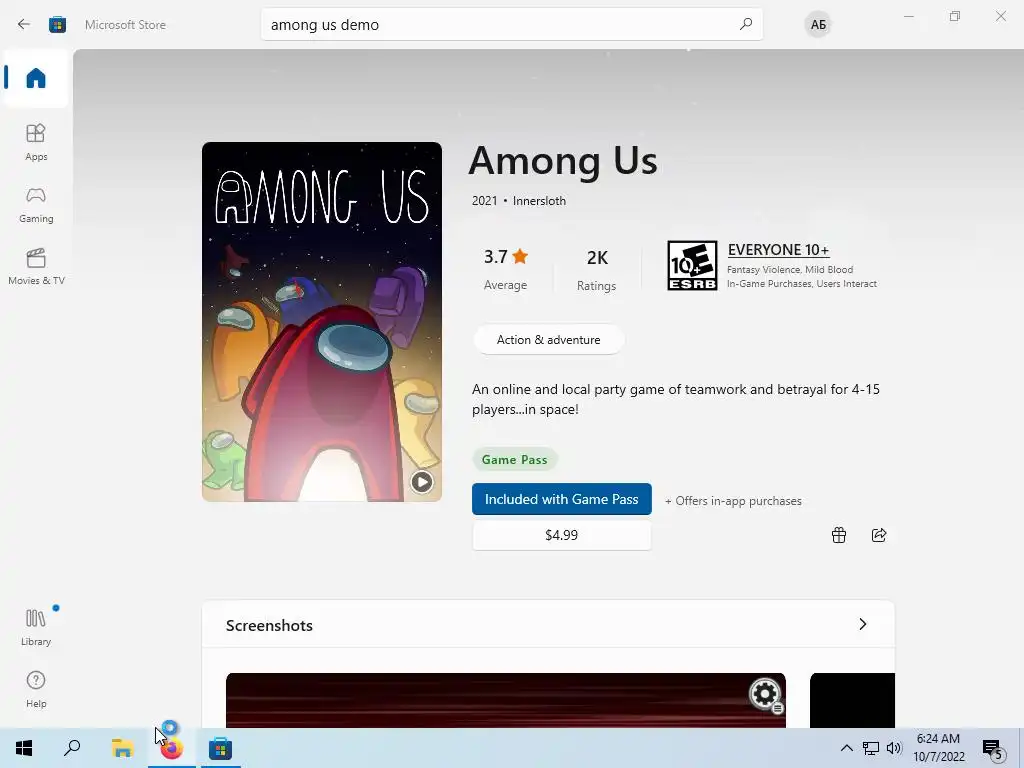The height and width of the screenshot is (768, 1024).
Task: Open the Gaming section
Action: (x=36, y=204)
